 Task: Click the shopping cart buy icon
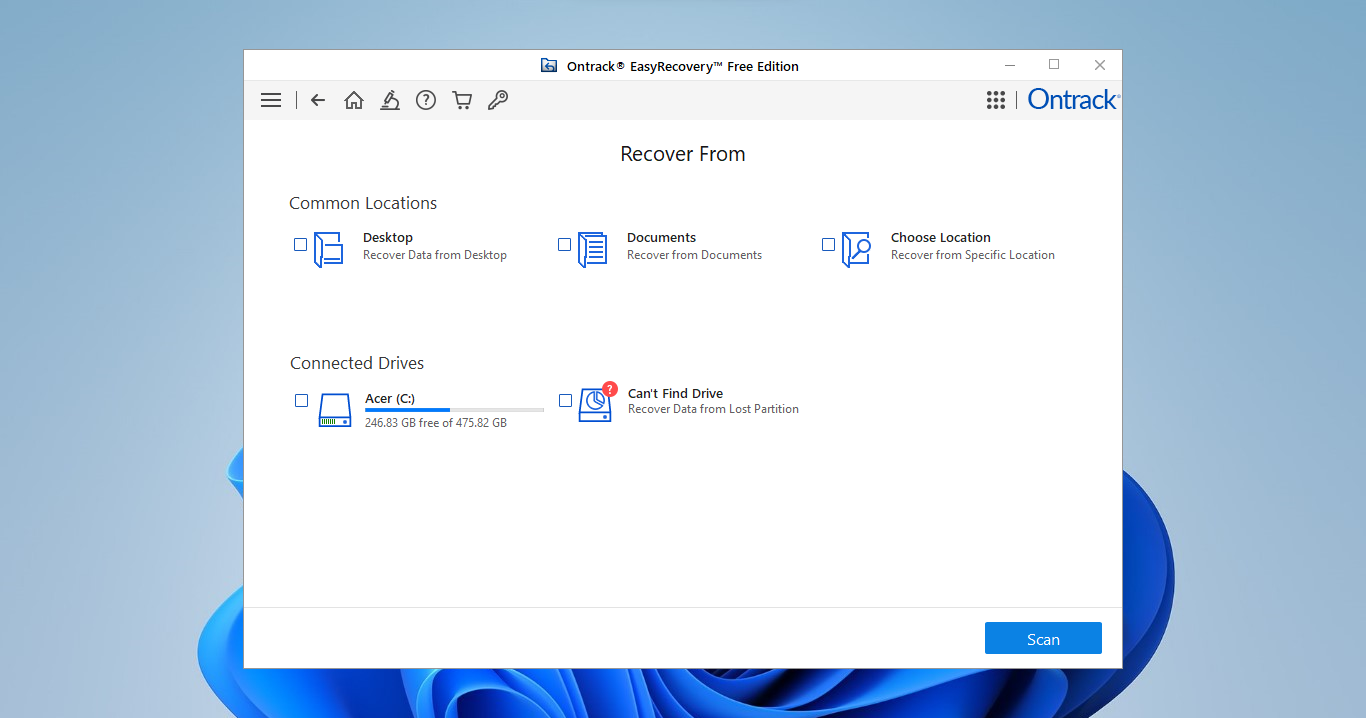click(x=462, y=100)
